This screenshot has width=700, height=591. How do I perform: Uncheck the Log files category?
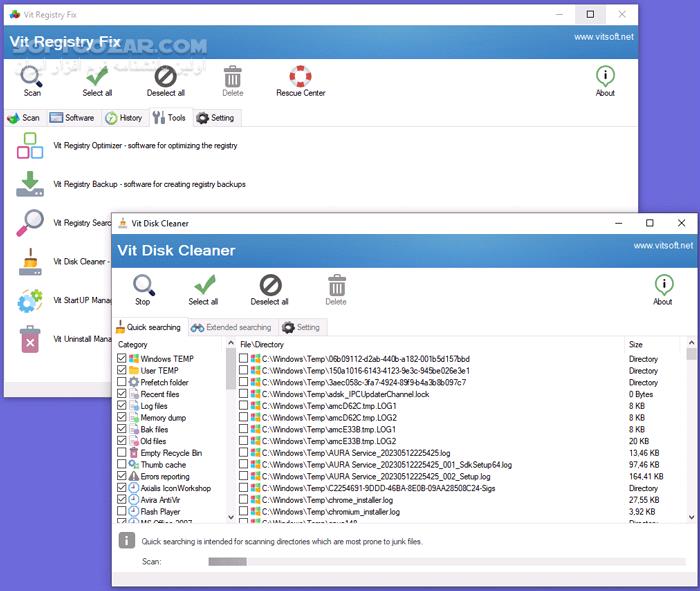[121, 405]
